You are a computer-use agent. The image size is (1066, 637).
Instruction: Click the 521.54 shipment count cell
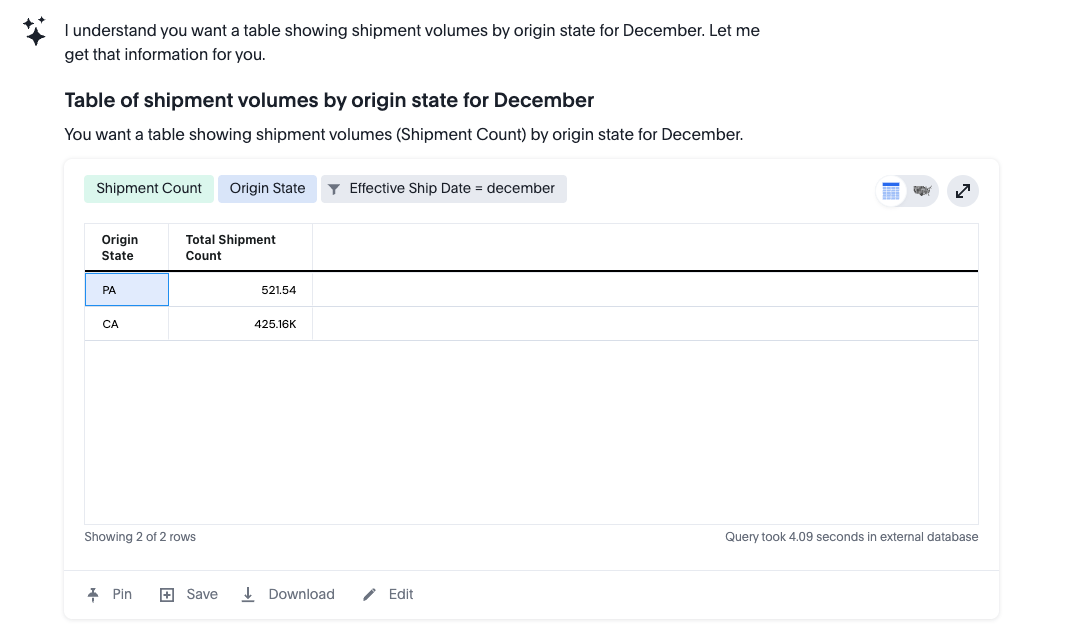pos(241,290)
